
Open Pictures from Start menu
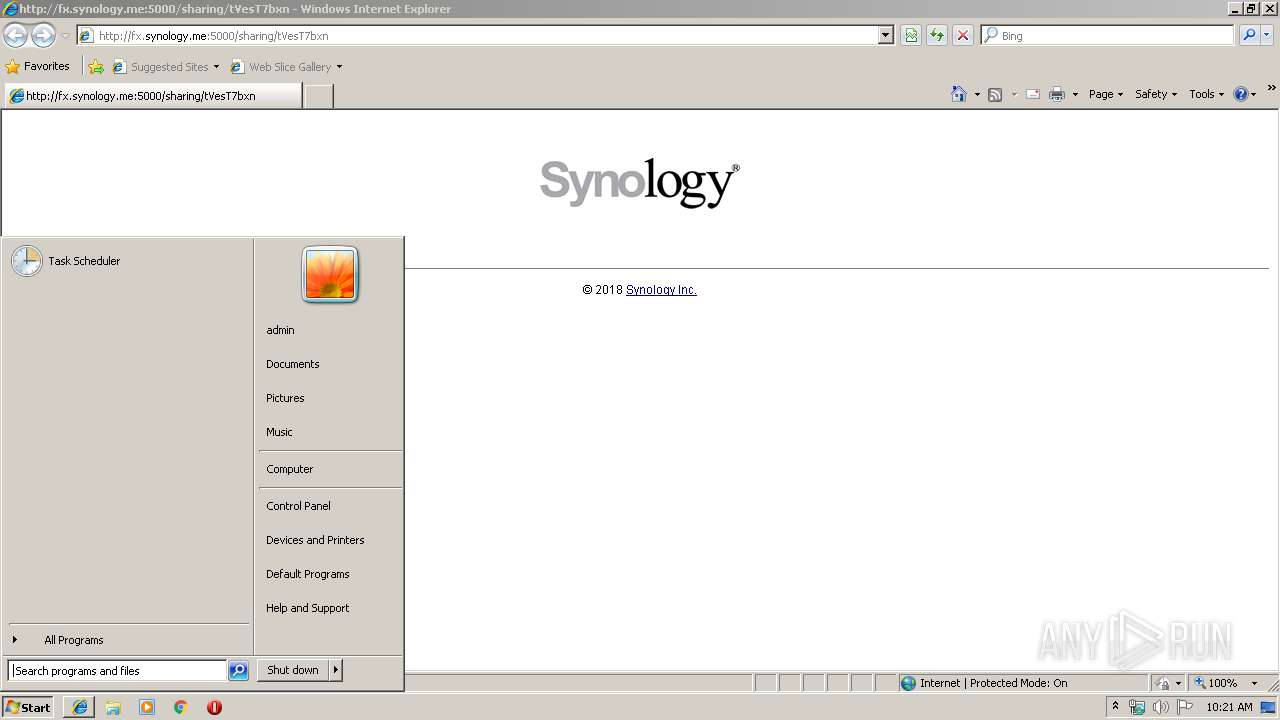point(330,398)
